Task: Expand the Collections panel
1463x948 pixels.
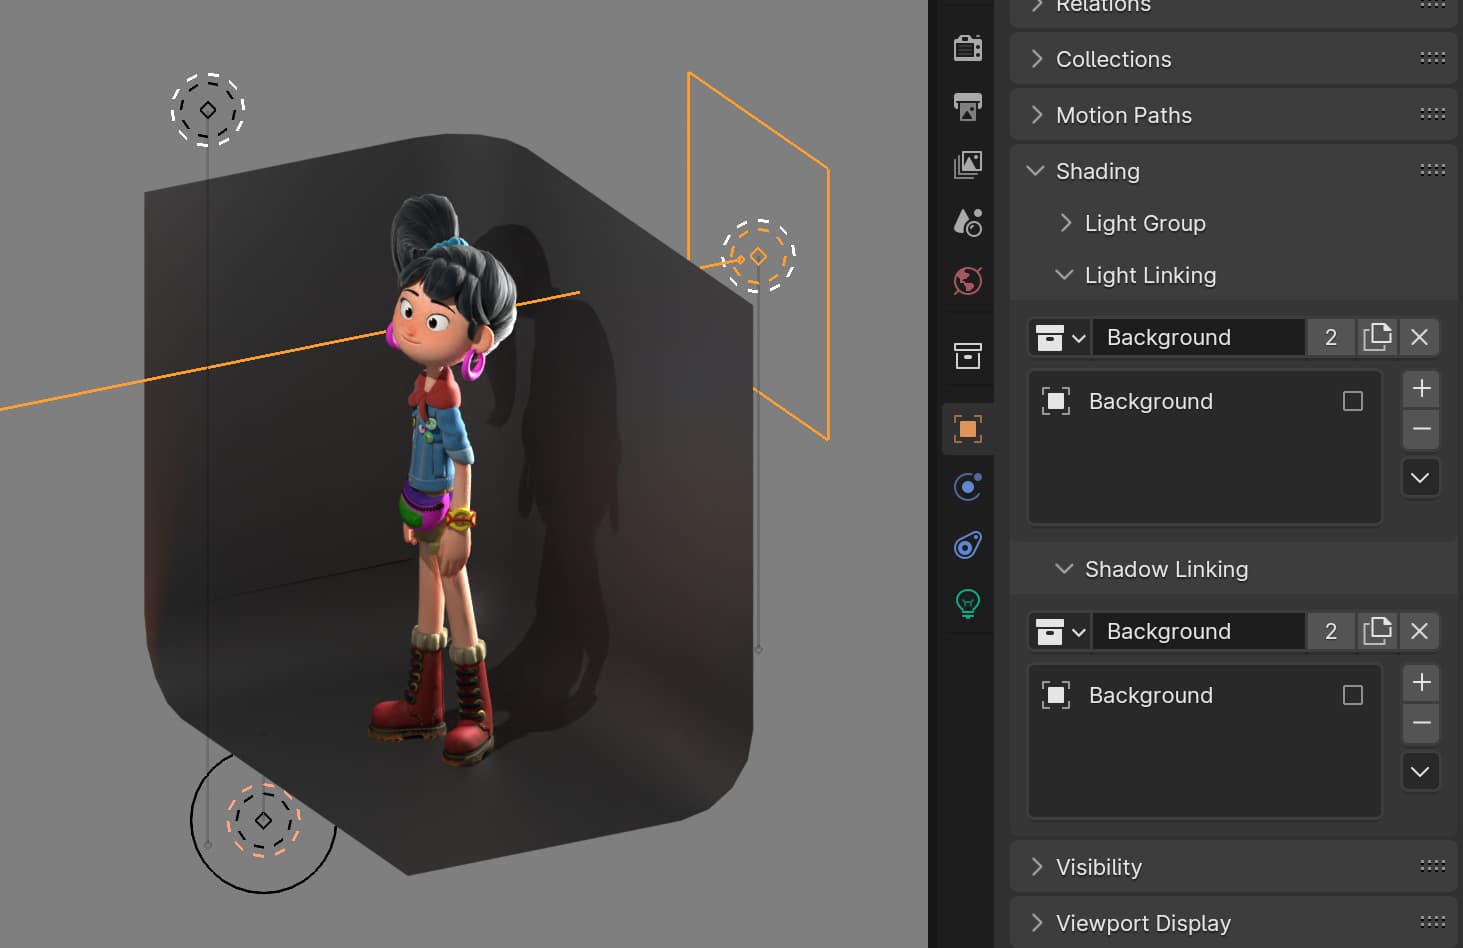Action: 1113,59
